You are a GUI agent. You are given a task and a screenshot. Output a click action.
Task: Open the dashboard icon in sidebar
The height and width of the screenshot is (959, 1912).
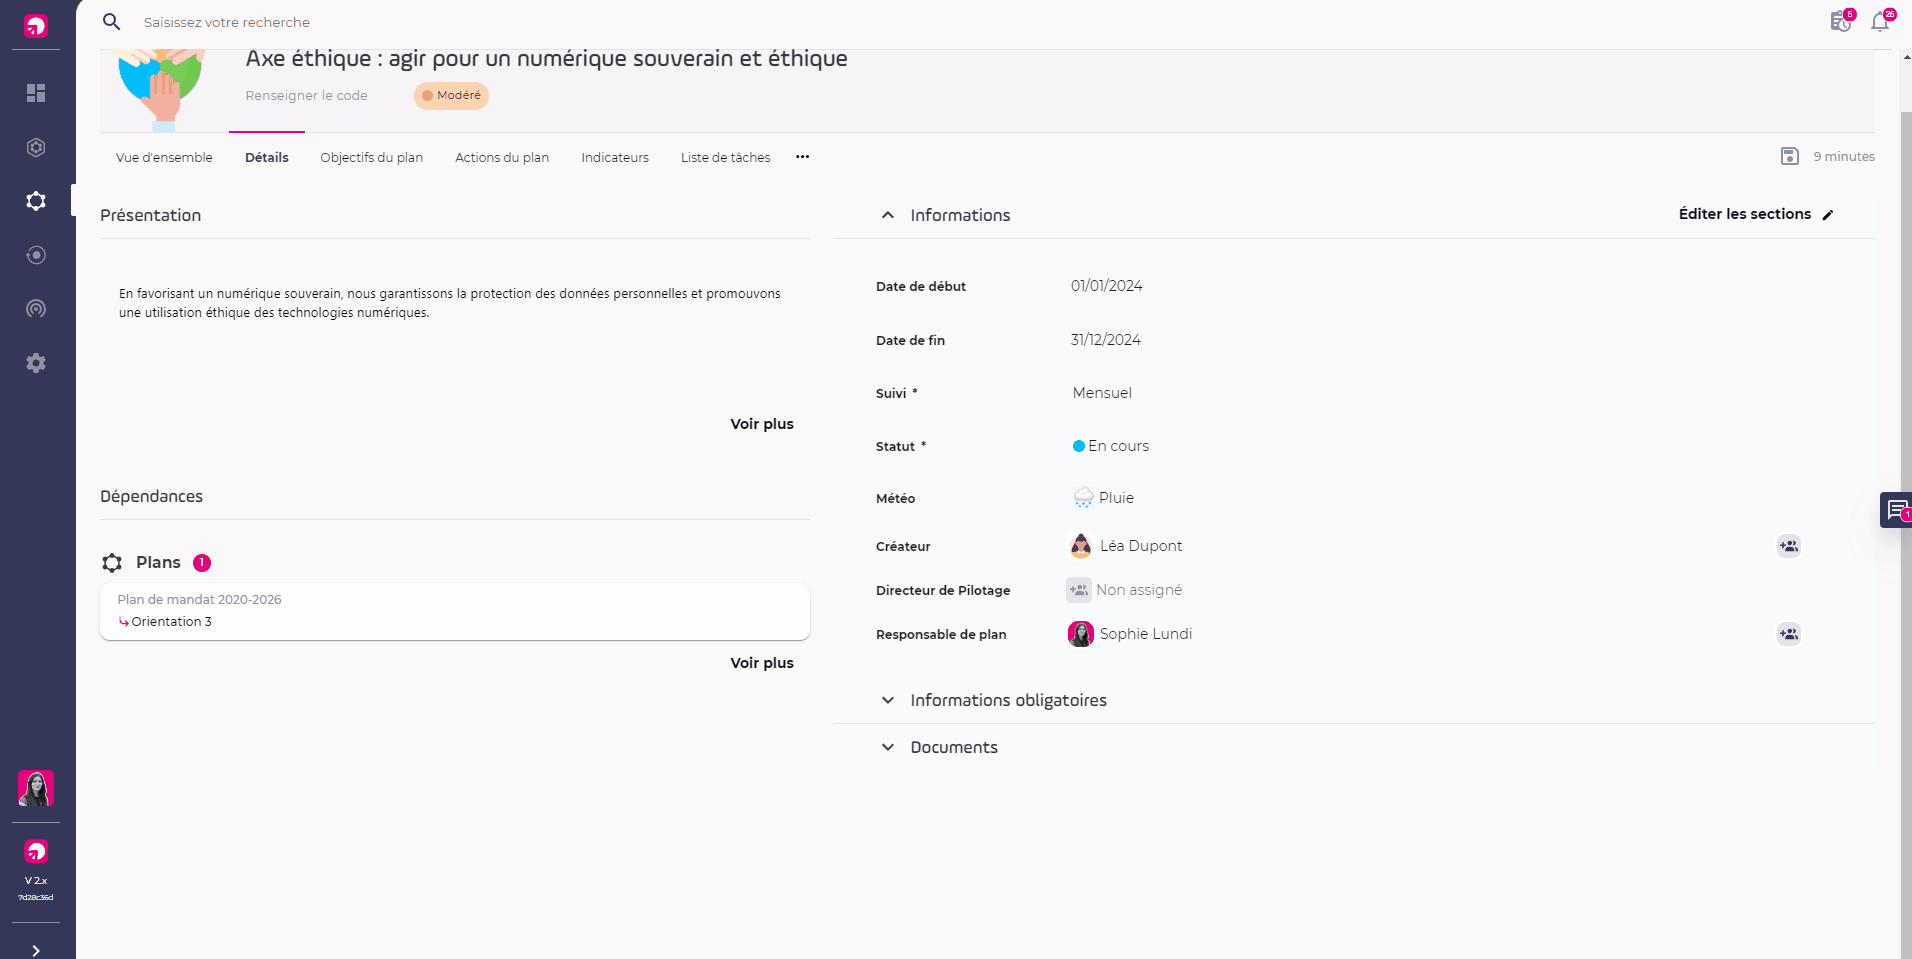[x=36, y=93]
